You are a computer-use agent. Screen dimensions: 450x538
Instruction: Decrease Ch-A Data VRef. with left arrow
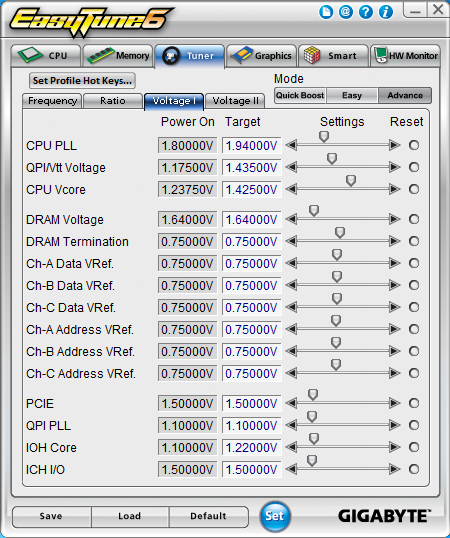291,263
